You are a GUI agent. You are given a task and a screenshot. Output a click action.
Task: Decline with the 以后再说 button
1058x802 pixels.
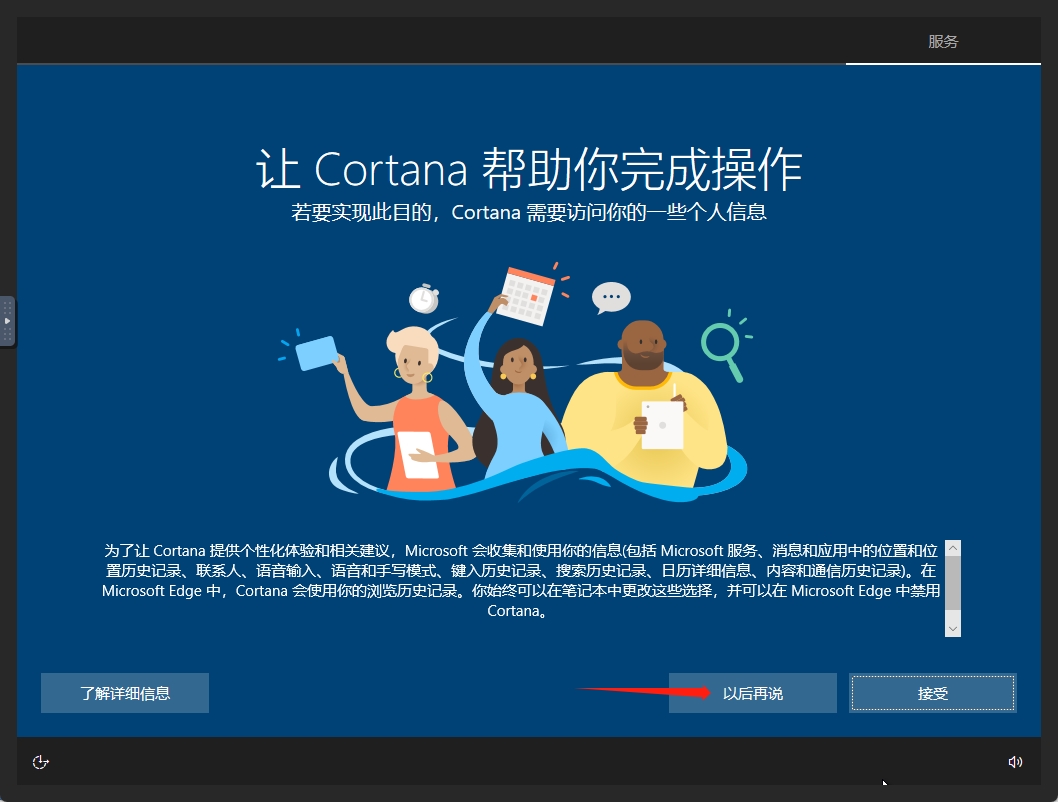[752, 692]
